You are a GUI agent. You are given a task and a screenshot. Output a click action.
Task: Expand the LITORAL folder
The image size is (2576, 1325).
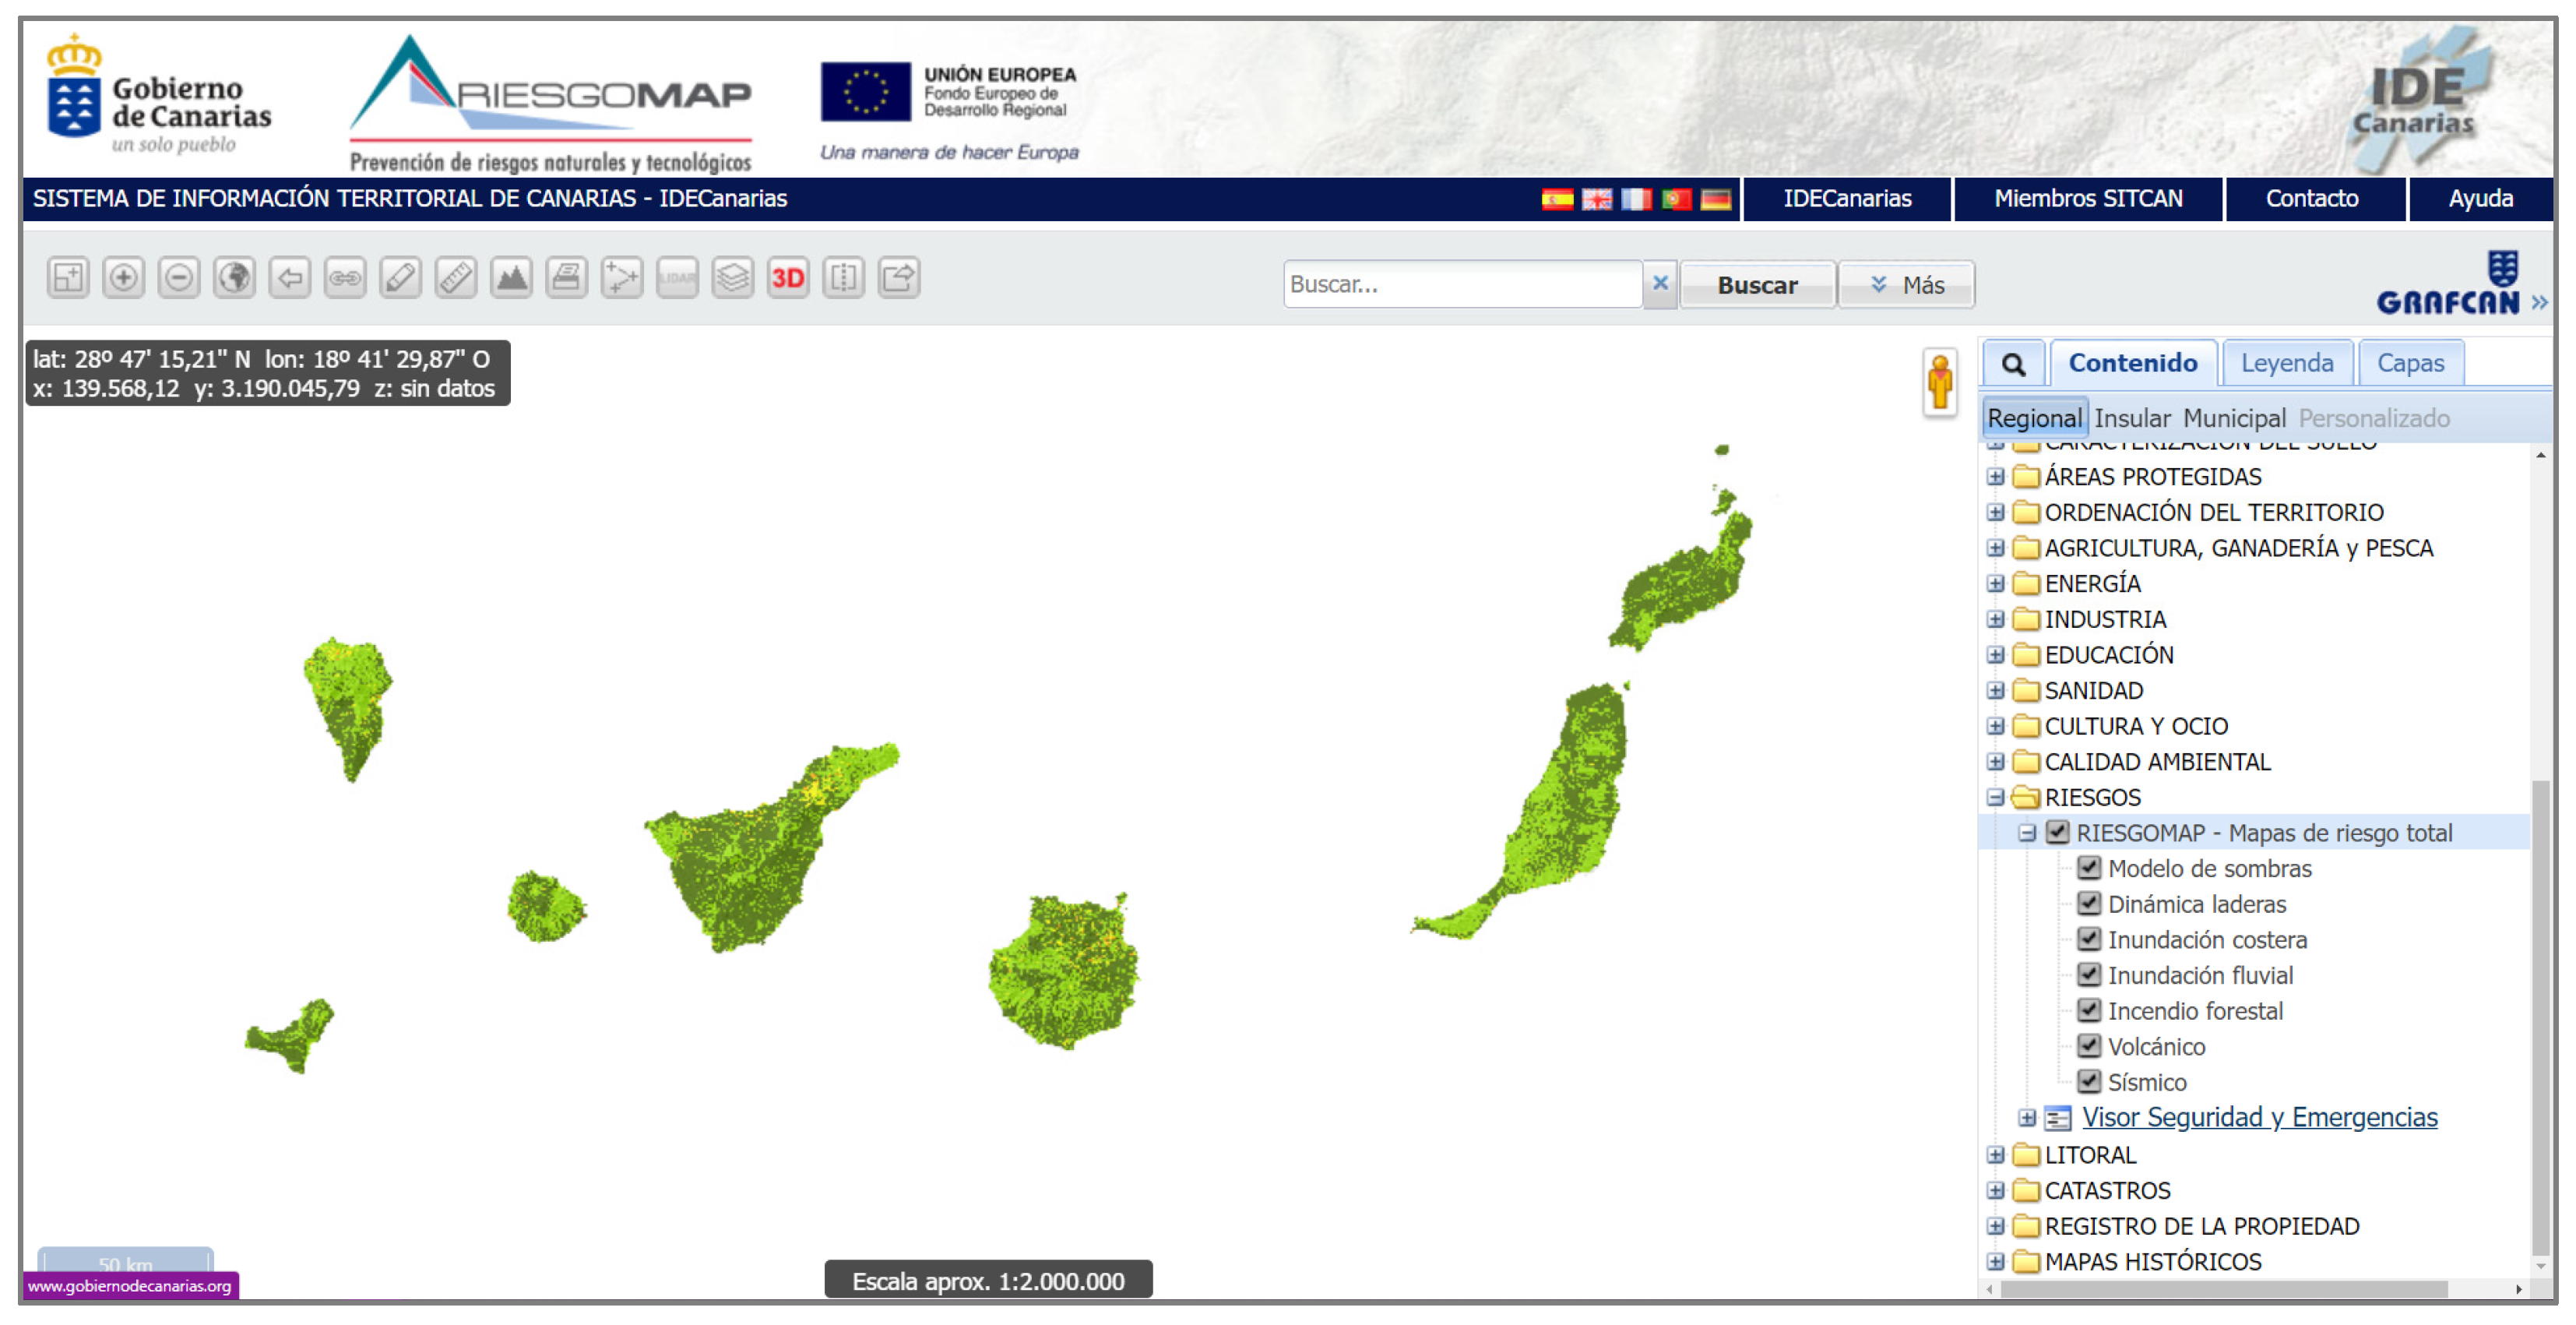(1995, 1155)
